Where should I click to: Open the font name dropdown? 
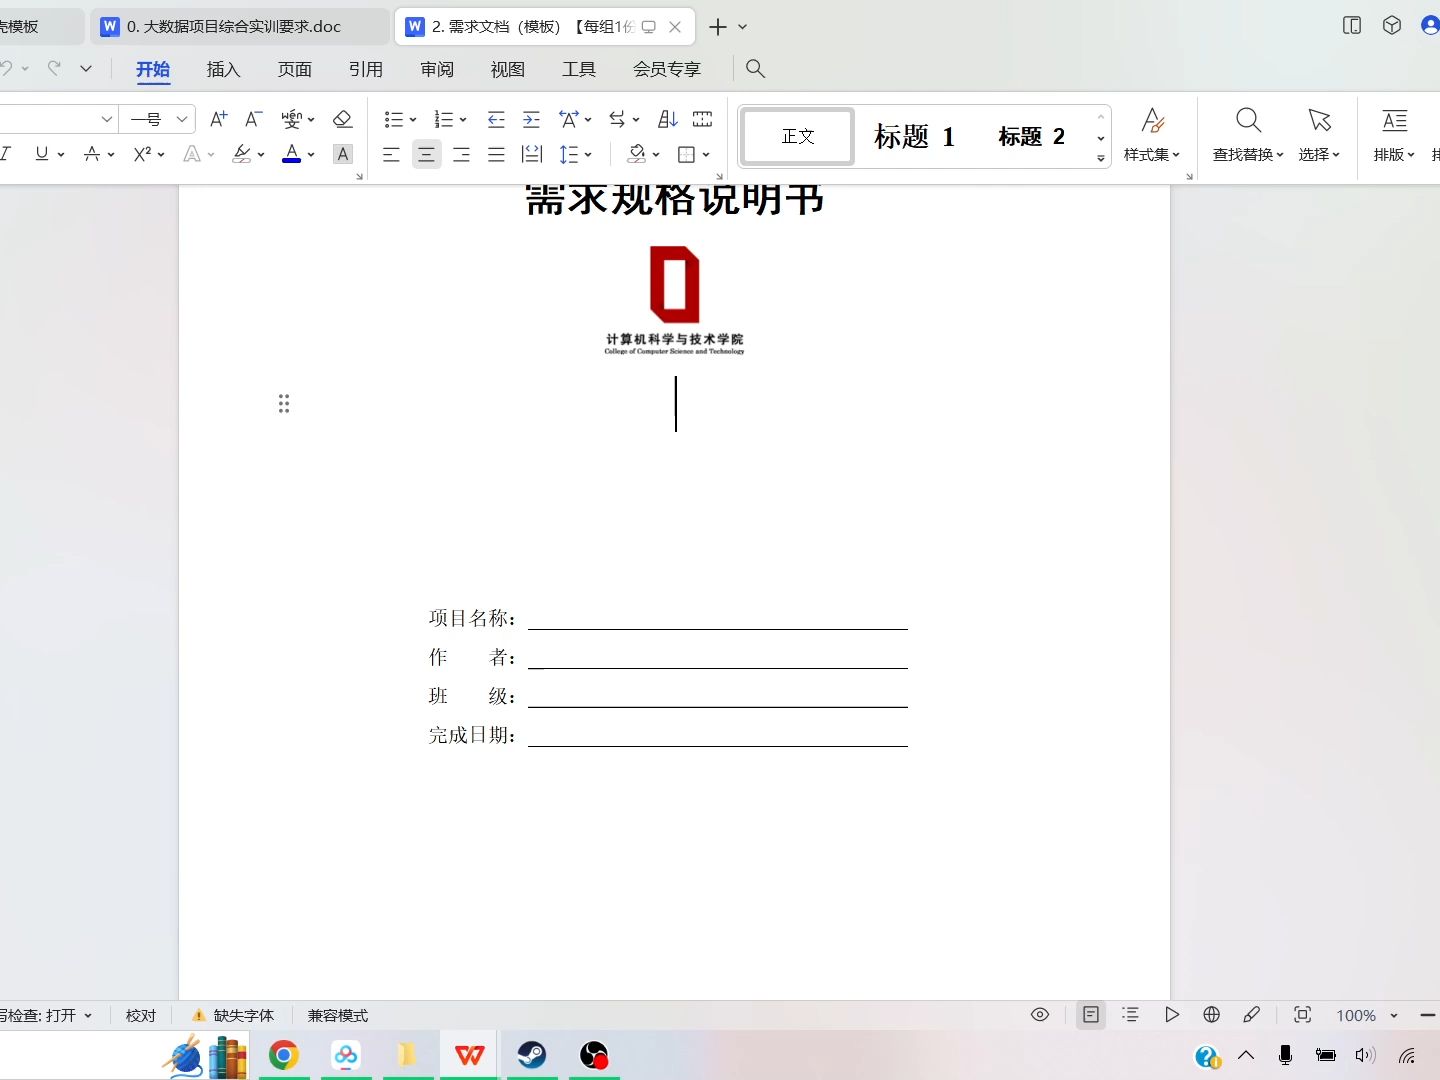[x=107, y=120]
